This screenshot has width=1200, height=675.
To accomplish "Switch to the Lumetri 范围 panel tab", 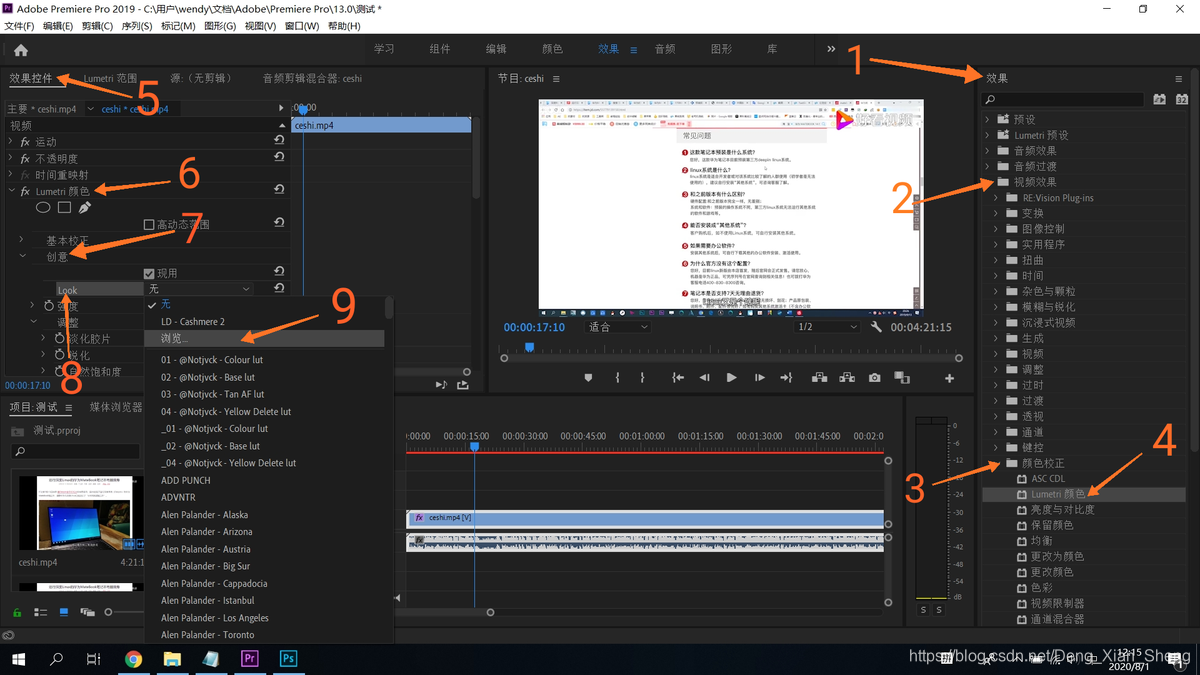I will coord(110,78).
